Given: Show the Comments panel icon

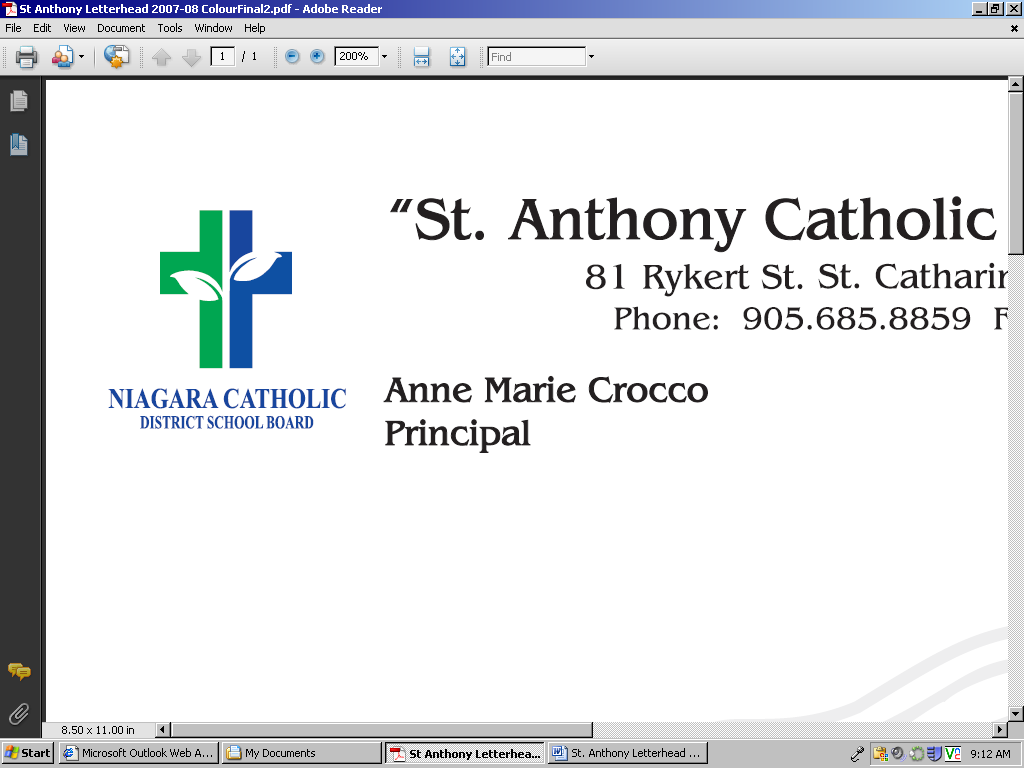Looking at the screenshot, I should point(18,672).
